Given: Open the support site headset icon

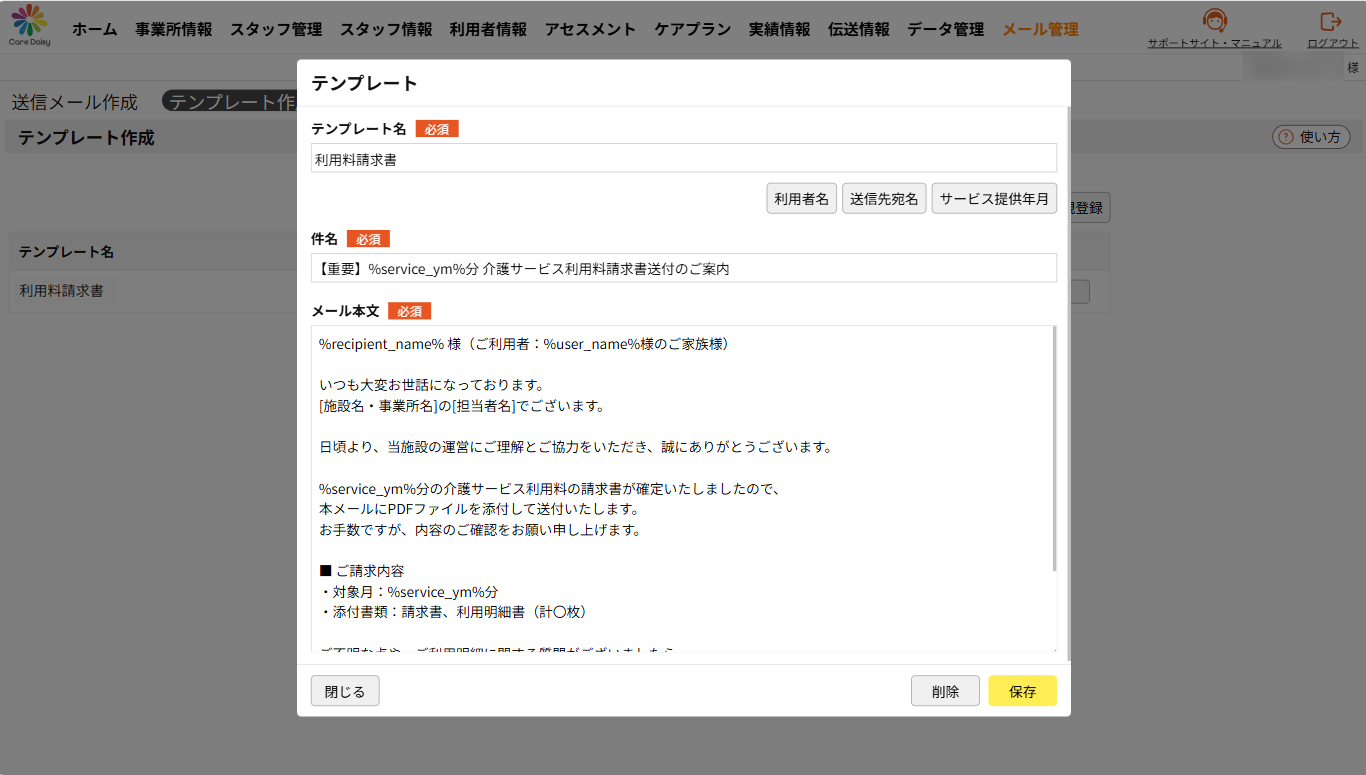Looking at the screenshot, I should (1215, 21).
